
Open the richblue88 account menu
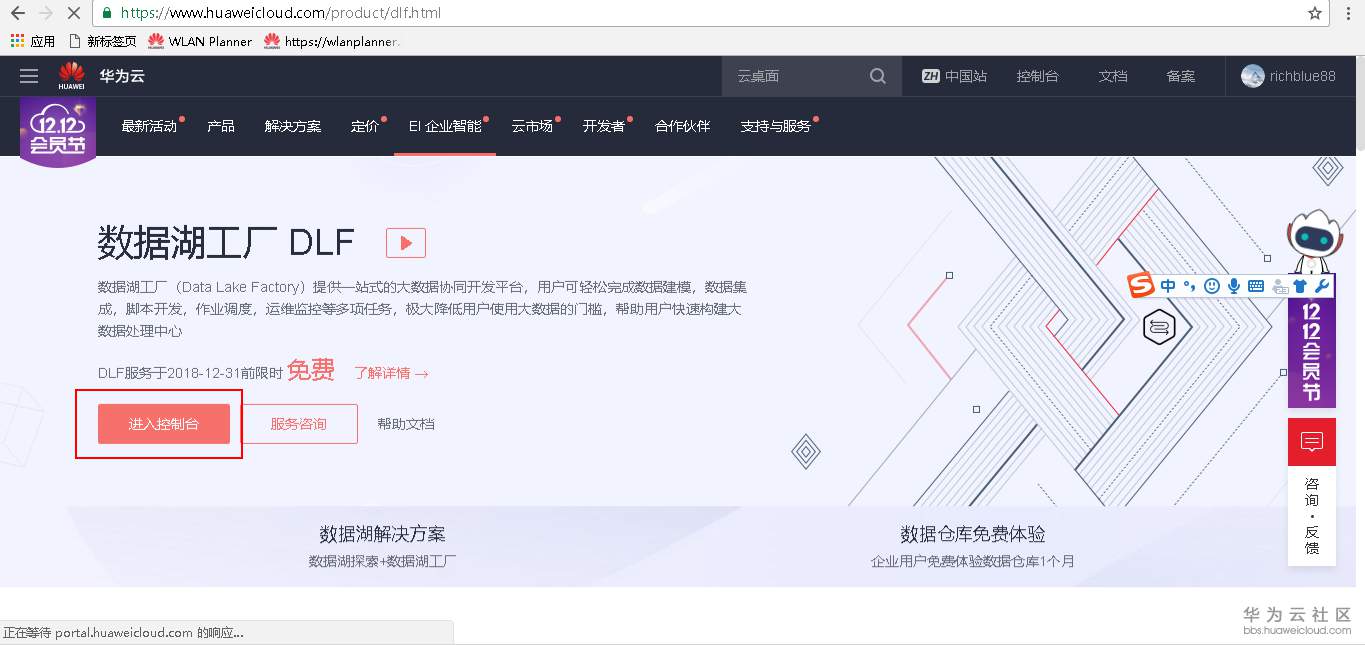1288,76
